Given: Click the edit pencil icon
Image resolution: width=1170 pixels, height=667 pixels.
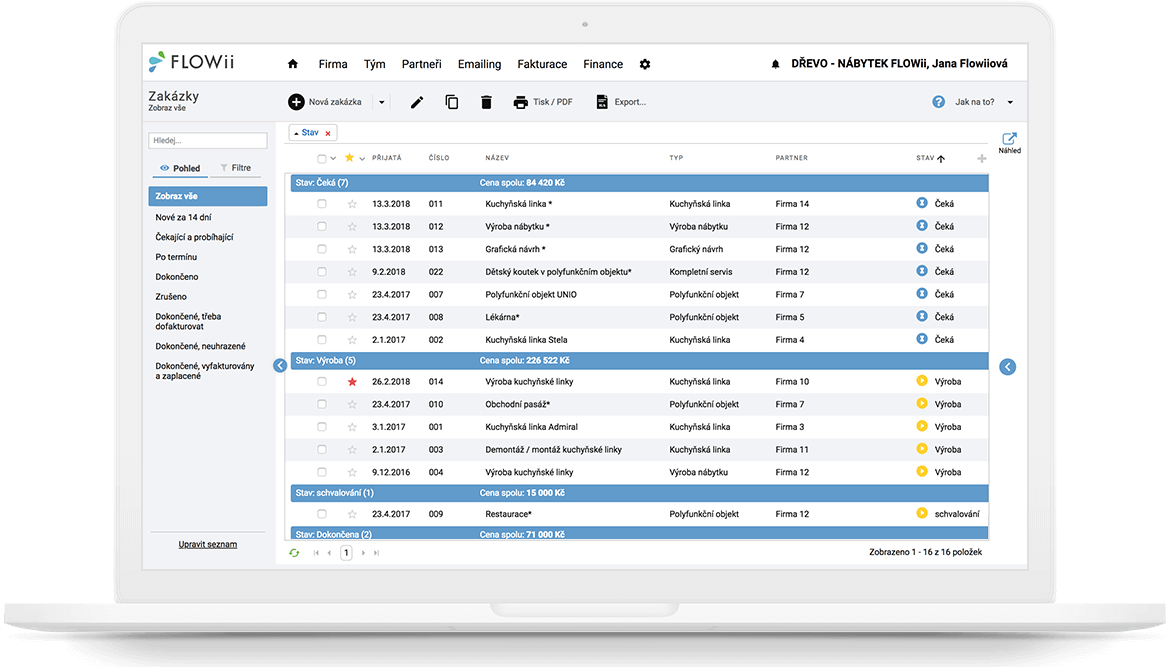Looking at the screenshot, I should point(417,102).
